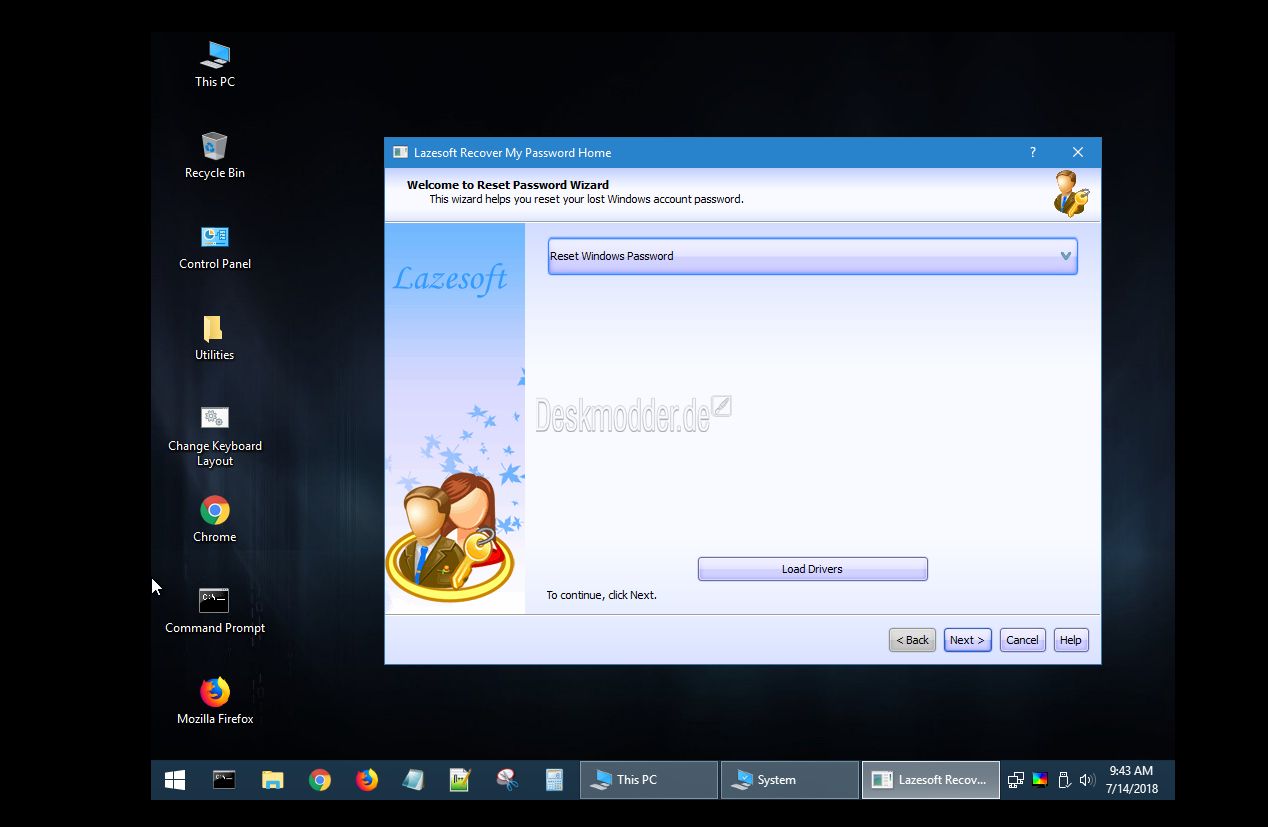Screen dimensions: 1268x827
Task: Click Chrome icon in the taskbar
Action: click(320, 780)
